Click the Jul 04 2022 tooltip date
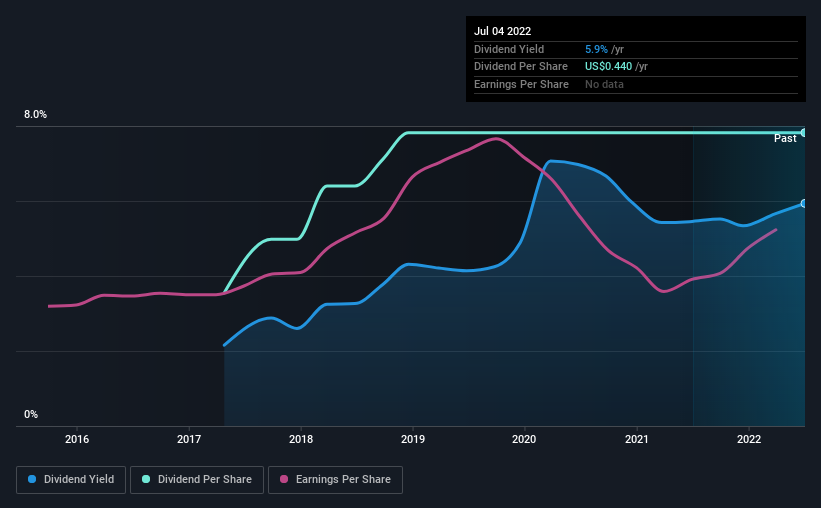This screenshot has width=821, height=508. 503,31
